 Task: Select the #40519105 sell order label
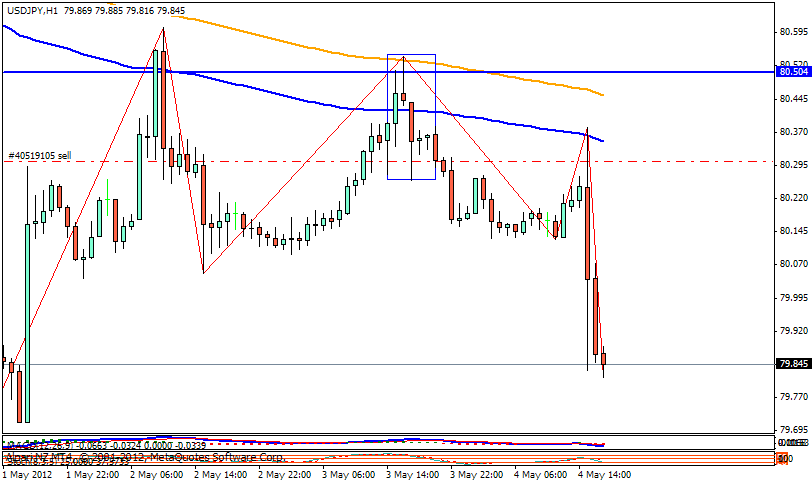(x=40, y=155)
